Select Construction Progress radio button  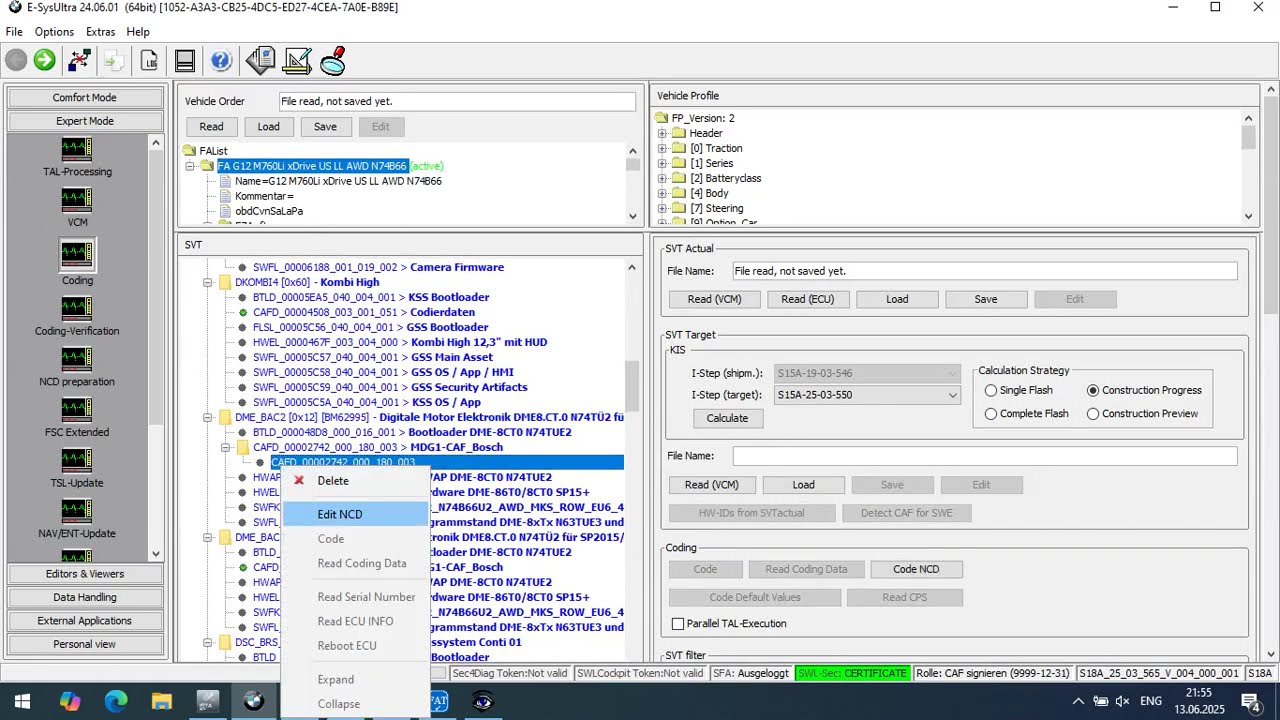pyautogui.click(x=1093, y=391)
